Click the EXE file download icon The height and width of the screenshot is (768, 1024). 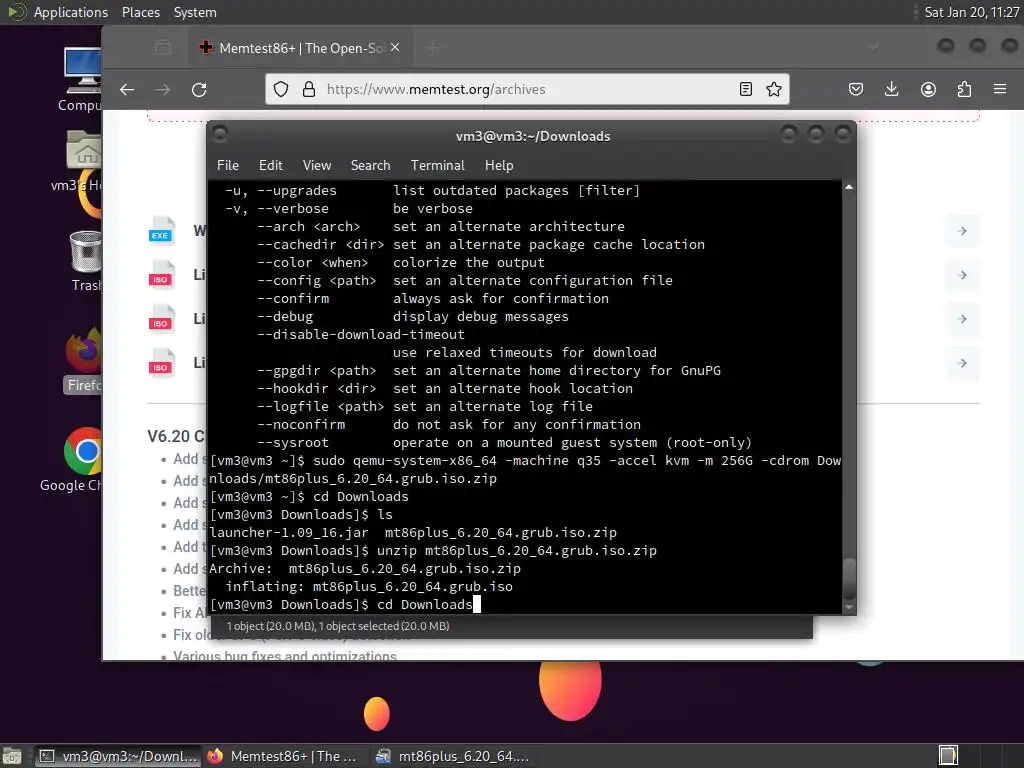tap(160, 231)
